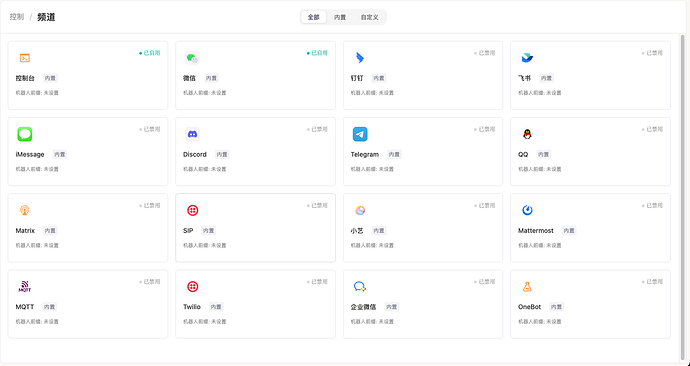This screenshot has width=690, height=366.
Task: Click 已禁用 status on QQ card
Action: (652, 129)
